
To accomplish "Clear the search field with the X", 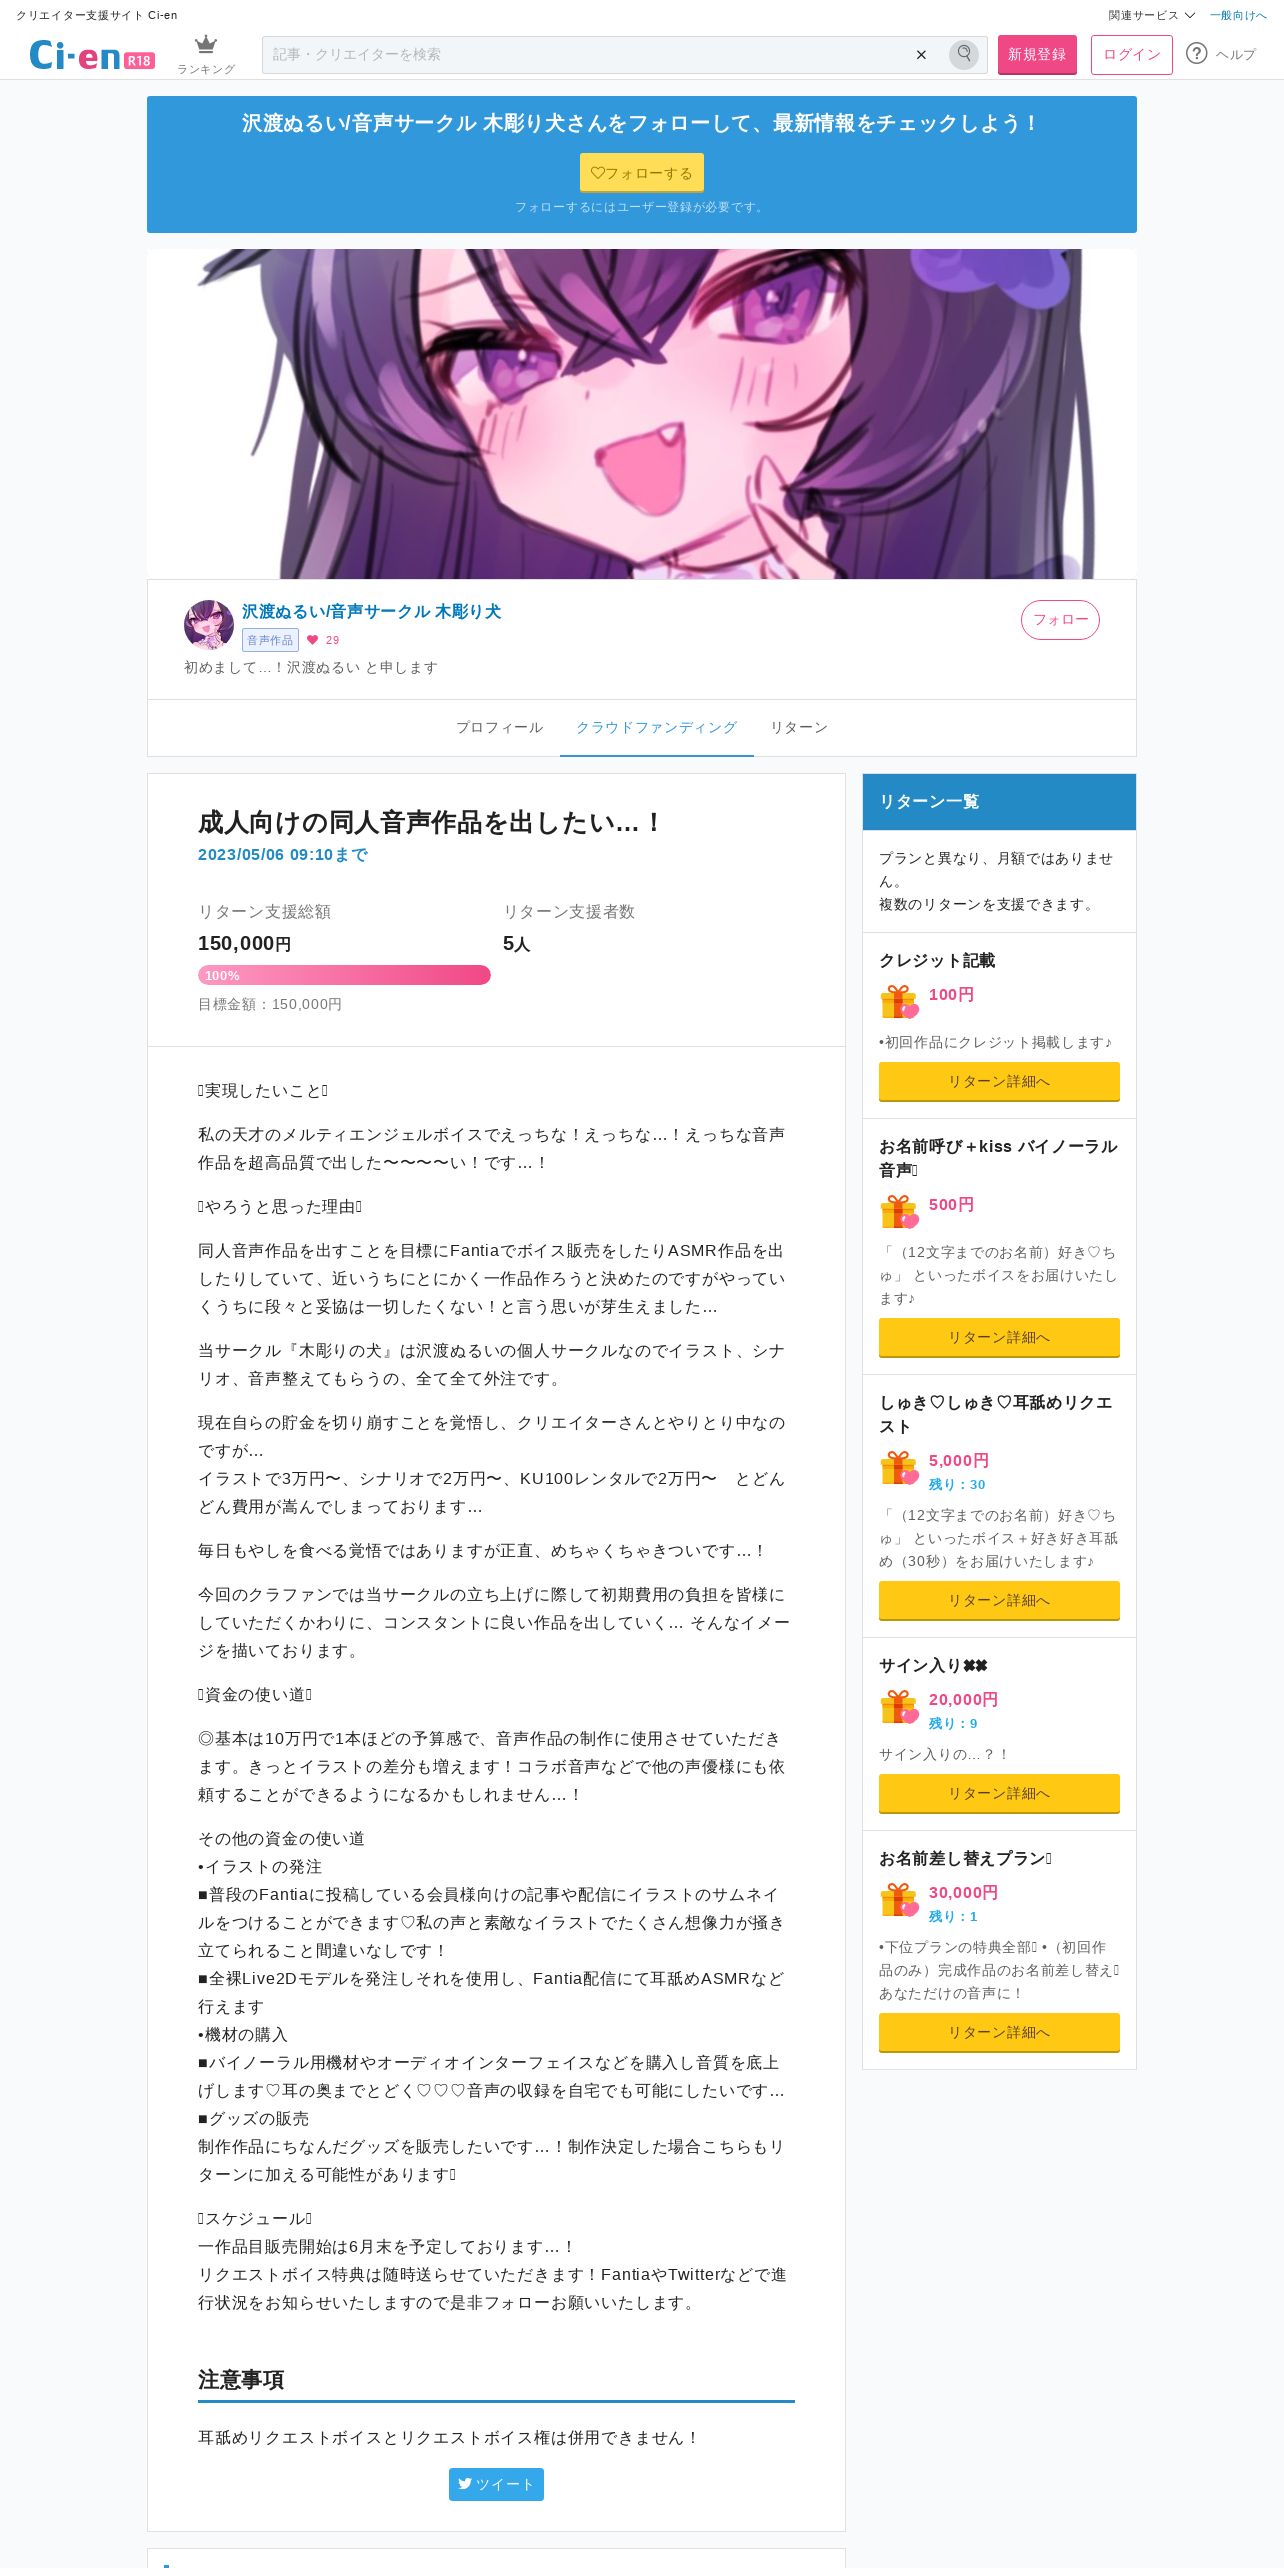I will click(x=921, y=55).
